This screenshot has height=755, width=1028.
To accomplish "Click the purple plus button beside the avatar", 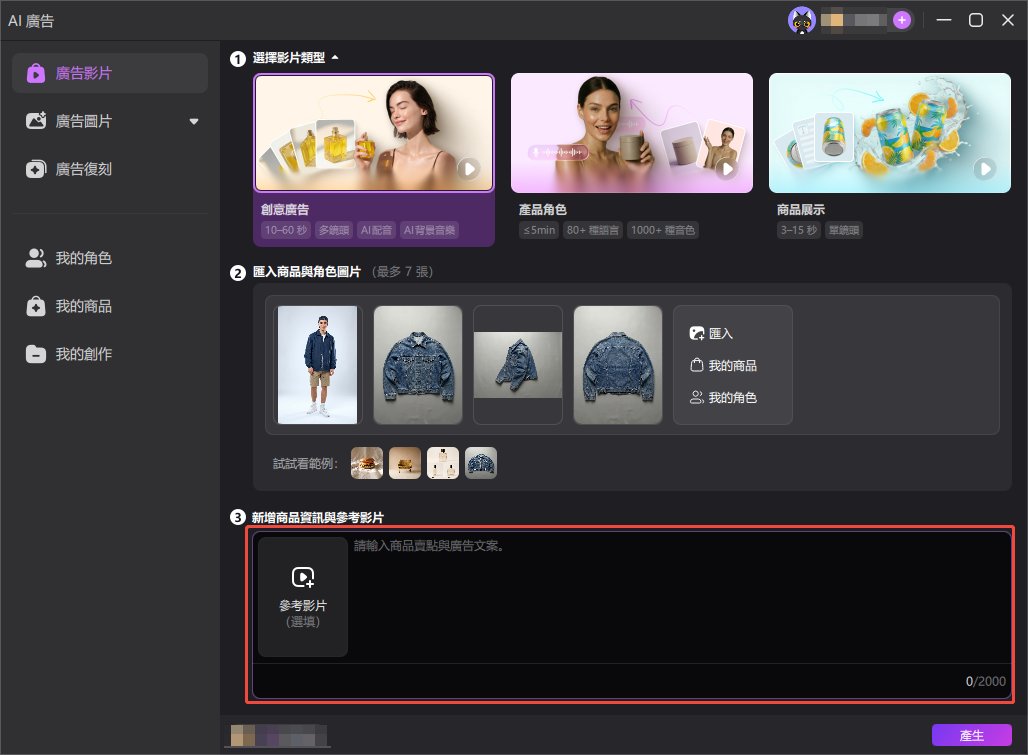I will pos(902,20).
